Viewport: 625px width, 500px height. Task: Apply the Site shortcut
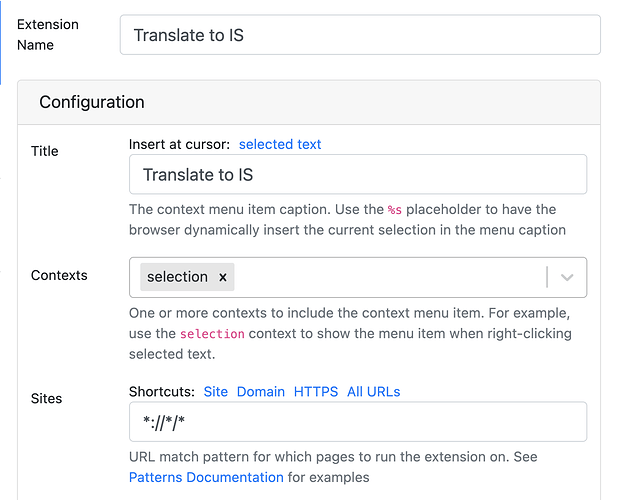coord(216,391)
